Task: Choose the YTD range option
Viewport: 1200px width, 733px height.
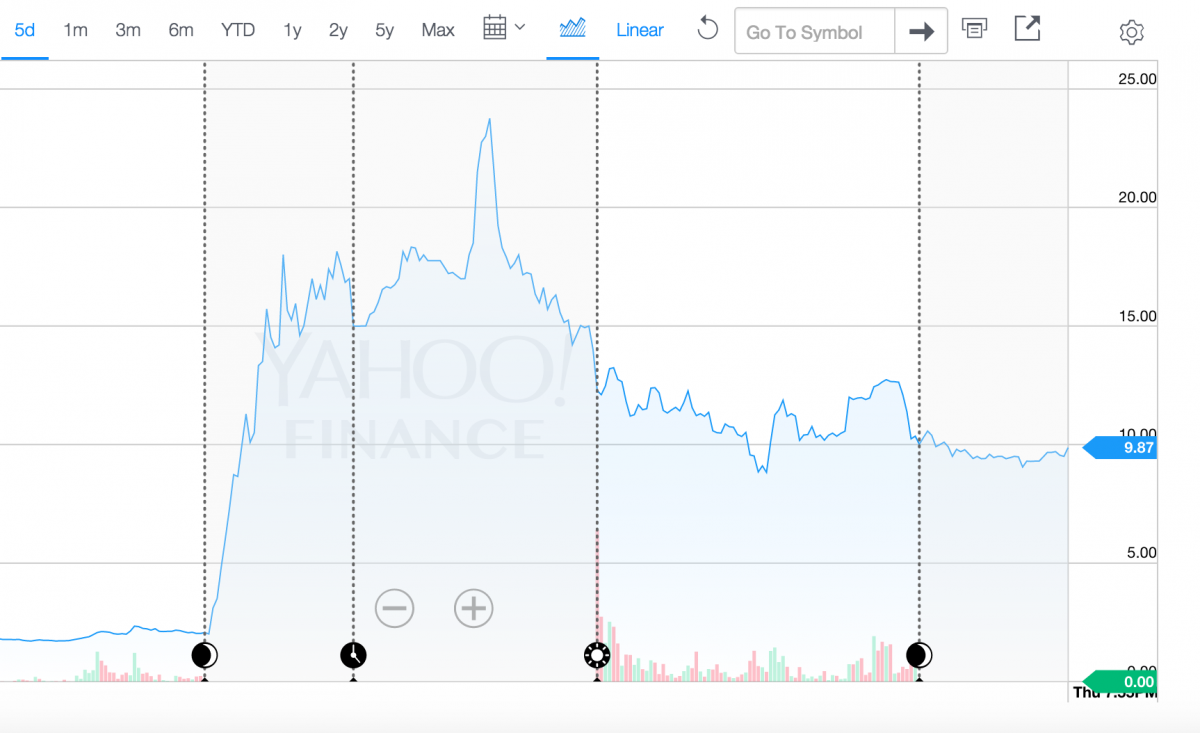Action: (238, 30)
